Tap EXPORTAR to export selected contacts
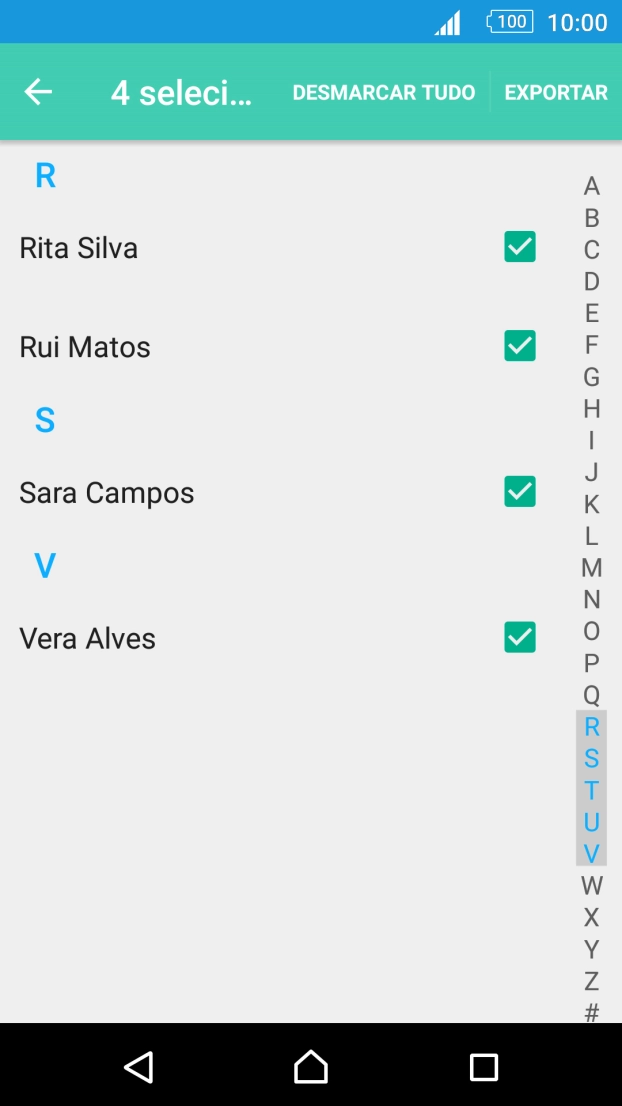Viewport: 622px width, 1106px height. (x=555, y=91)
